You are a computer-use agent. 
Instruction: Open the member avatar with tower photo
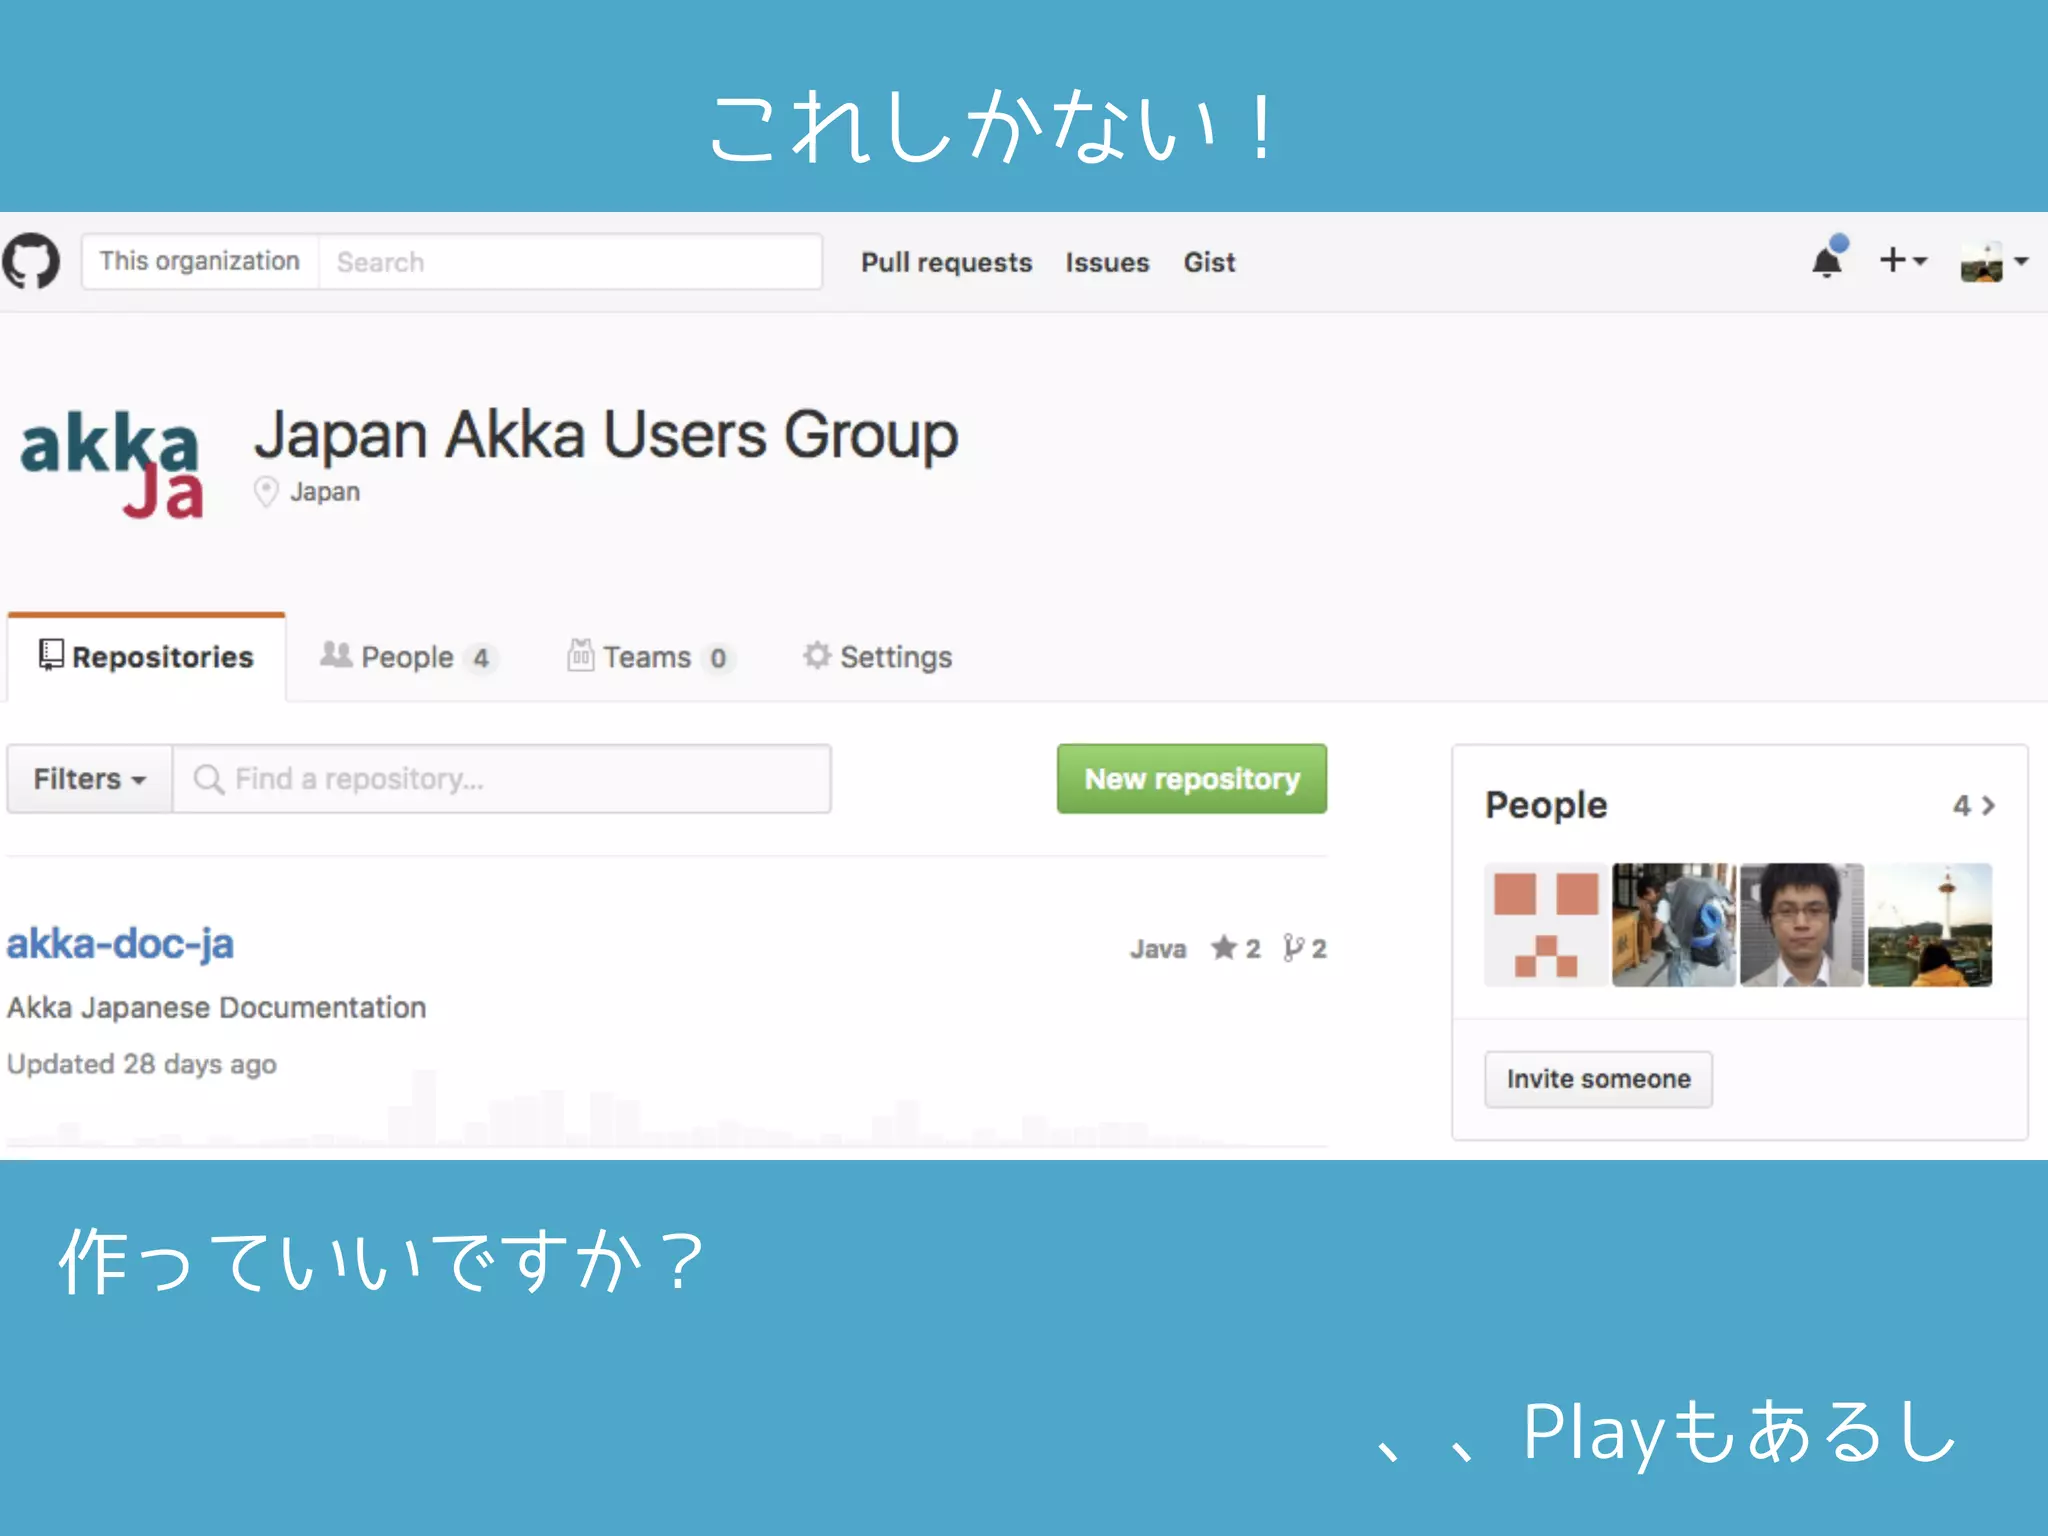click(1930, 925)
